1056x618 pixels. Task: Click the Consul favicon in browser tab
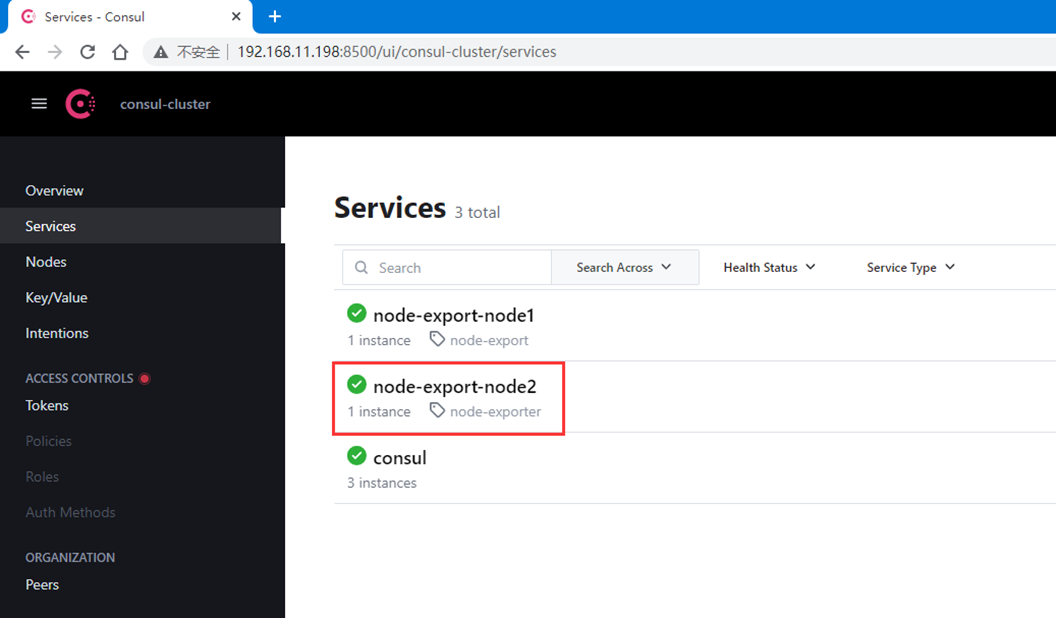(x=28, y=16)
